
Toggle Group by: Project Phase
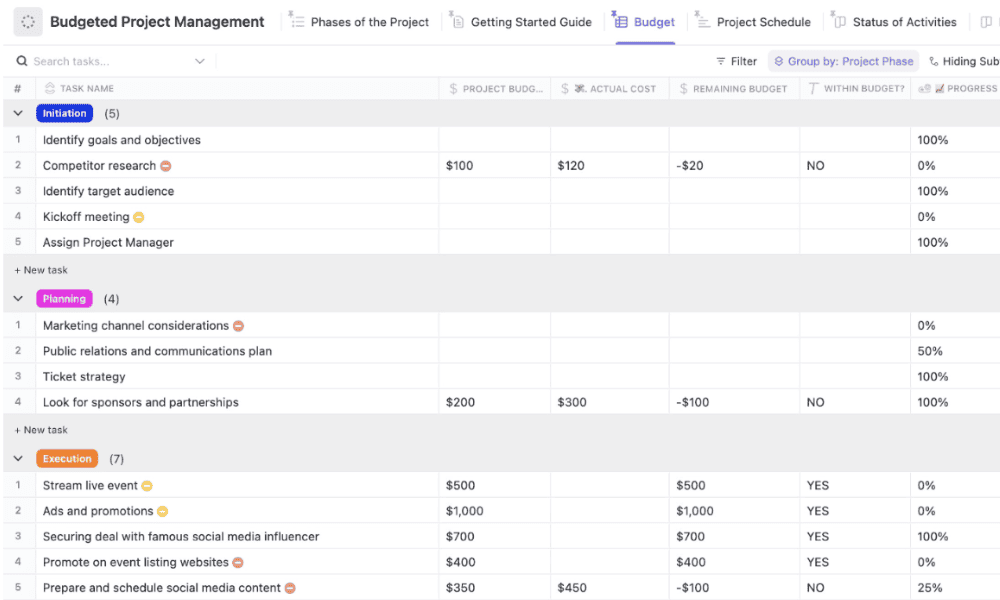(843, 62)
